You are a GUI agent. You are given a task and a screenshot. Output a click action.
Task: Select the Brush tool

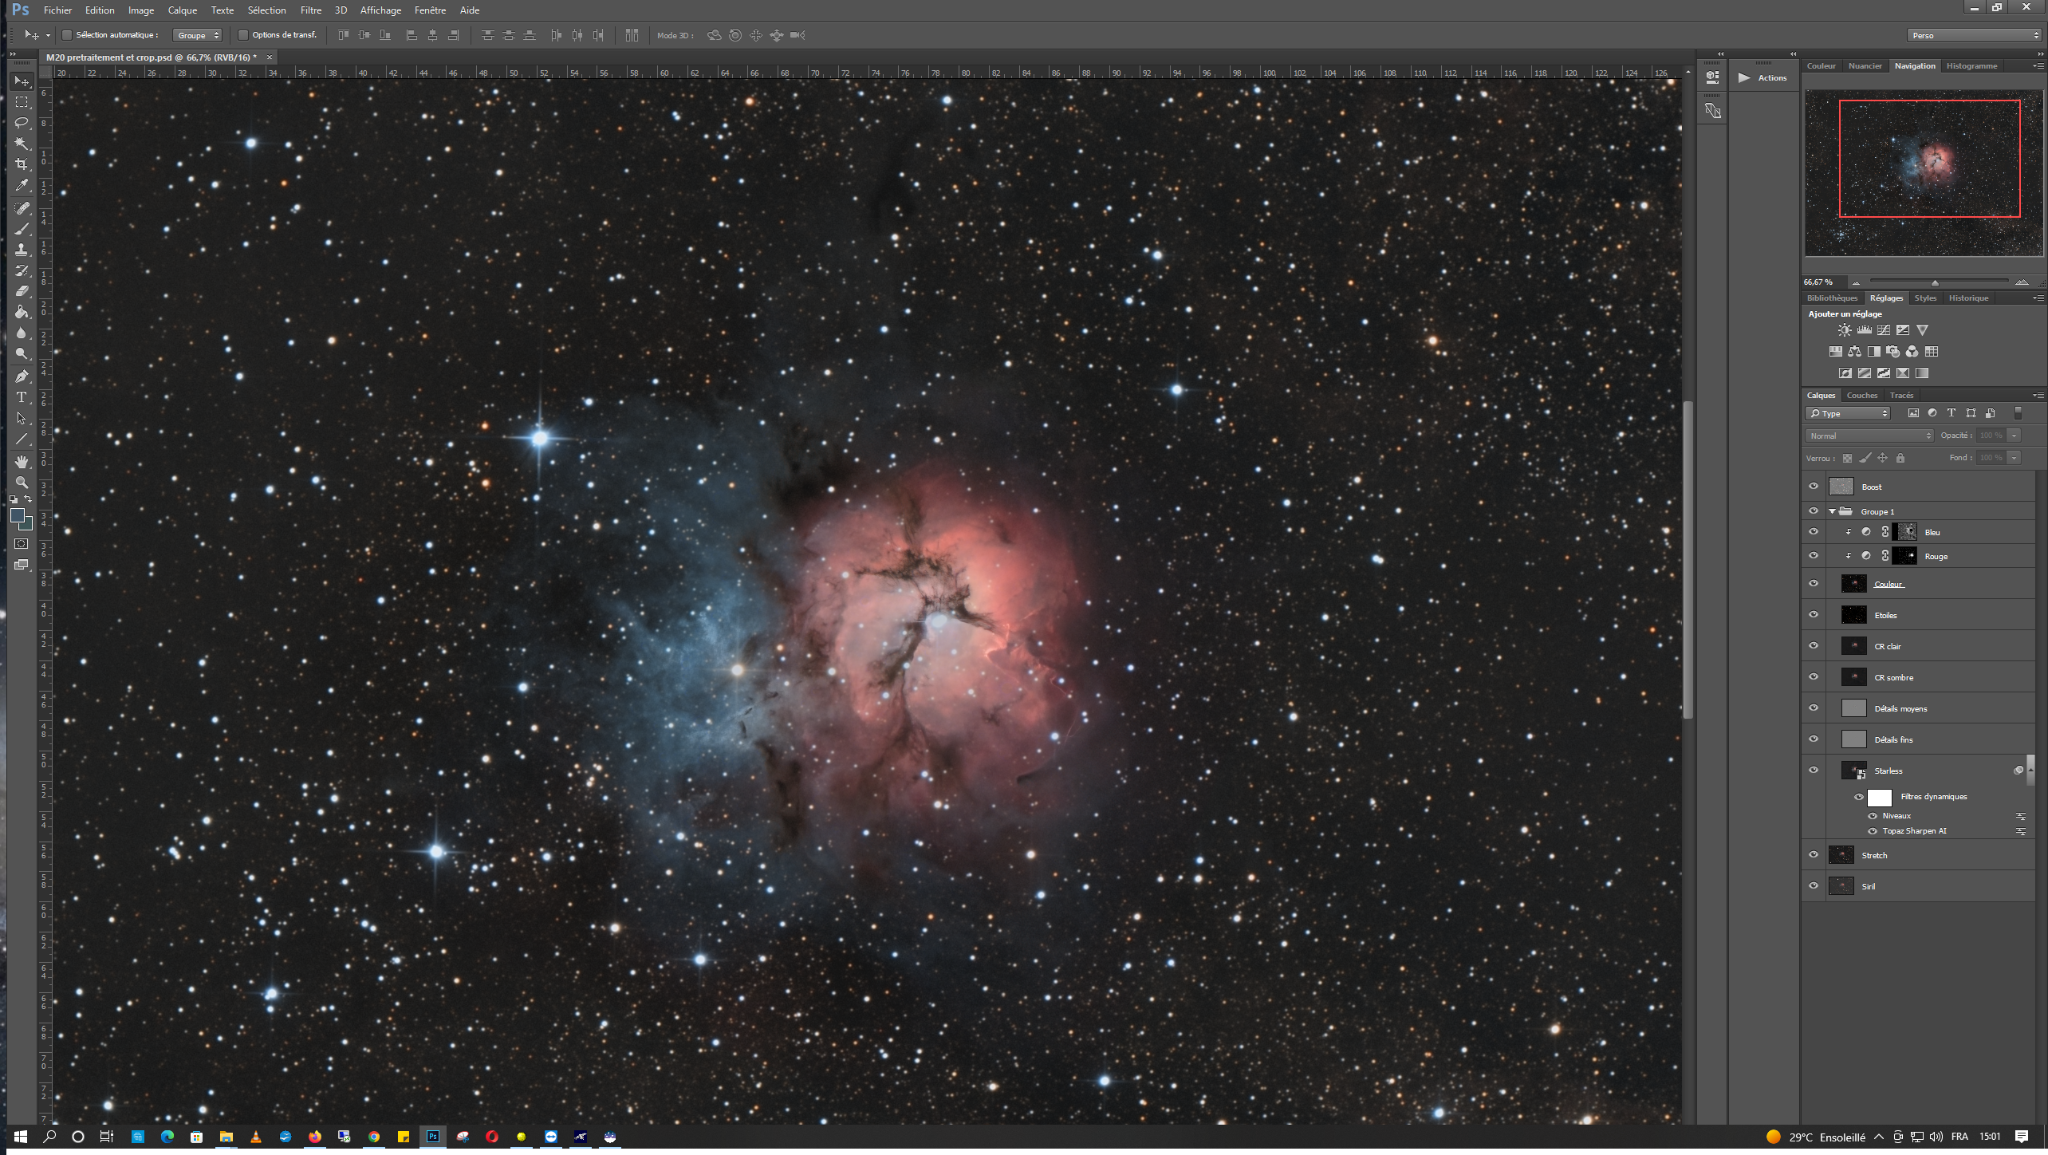pos(21,229)
